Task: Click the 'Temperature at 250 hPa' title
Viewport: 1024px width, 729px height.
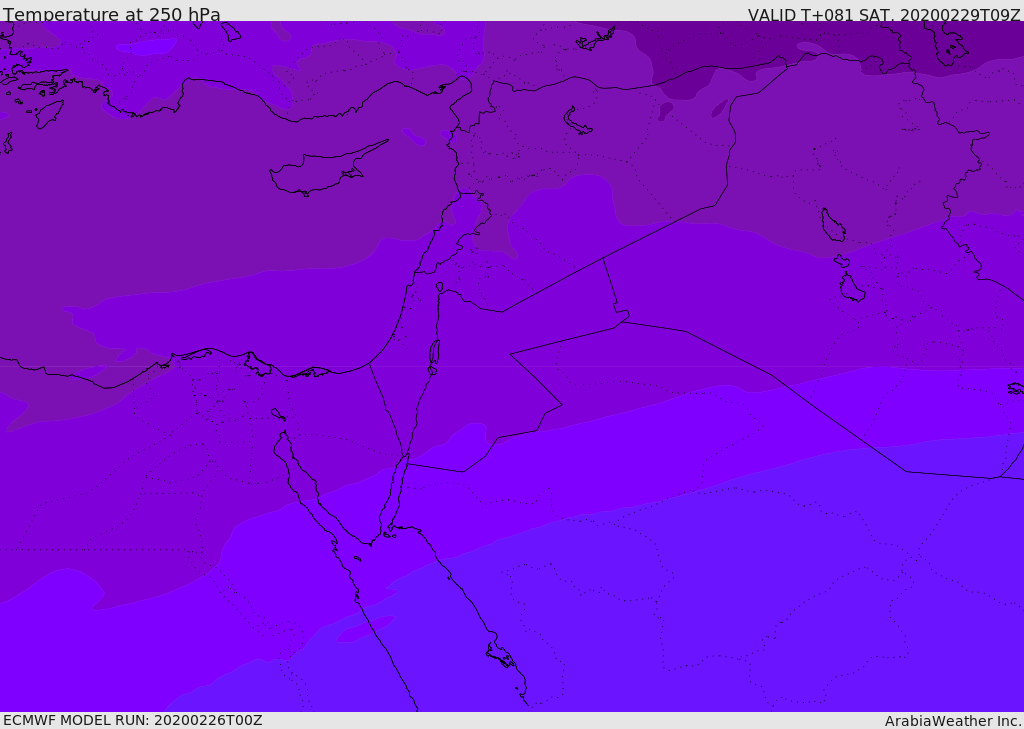Action: tap(112, 14)
